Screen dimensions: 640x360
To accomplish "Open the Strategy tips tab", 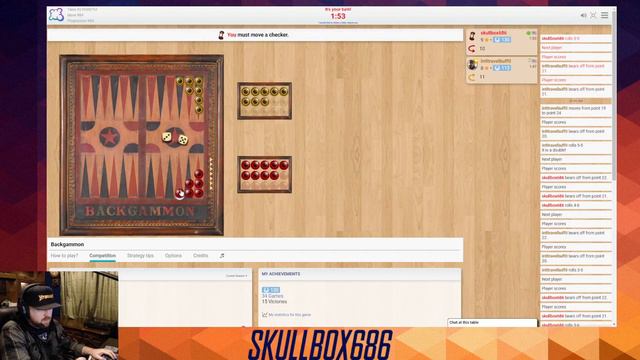I will click(x=140, y=256).
